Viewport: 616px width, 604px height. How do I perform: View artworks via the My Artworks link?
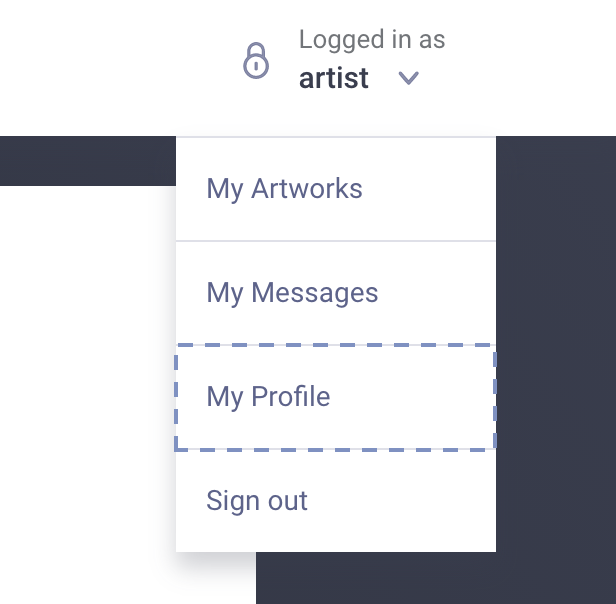click(285, 188)
